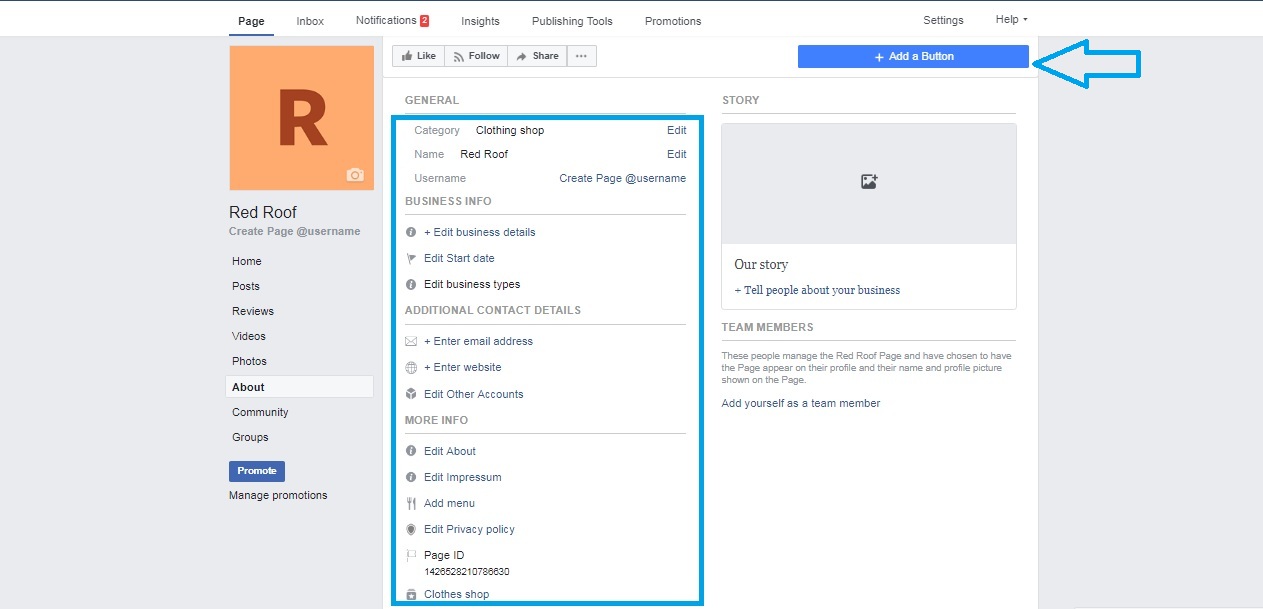Click Create Page @username under Red Roof
Viewport: 1263px width, 609px height.
pyautogui.click(x=294, y=231)
